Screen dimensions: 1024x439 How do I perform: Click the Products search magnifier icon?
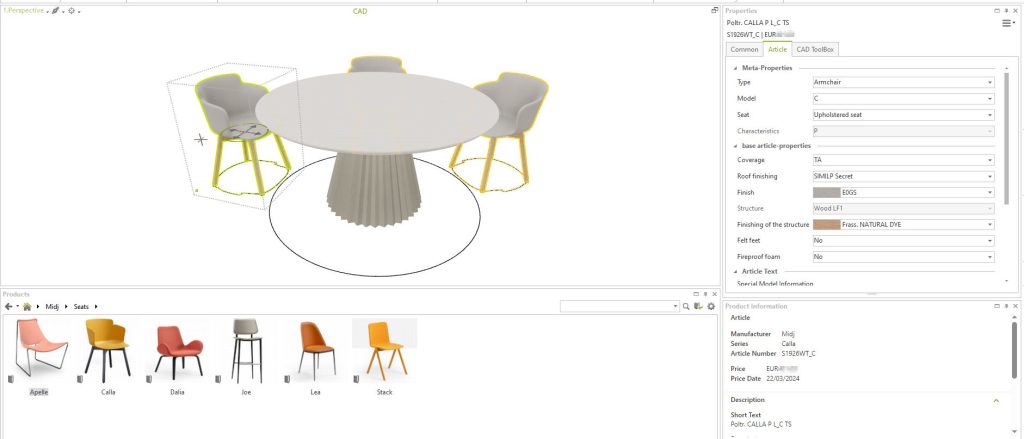(686, 306)
